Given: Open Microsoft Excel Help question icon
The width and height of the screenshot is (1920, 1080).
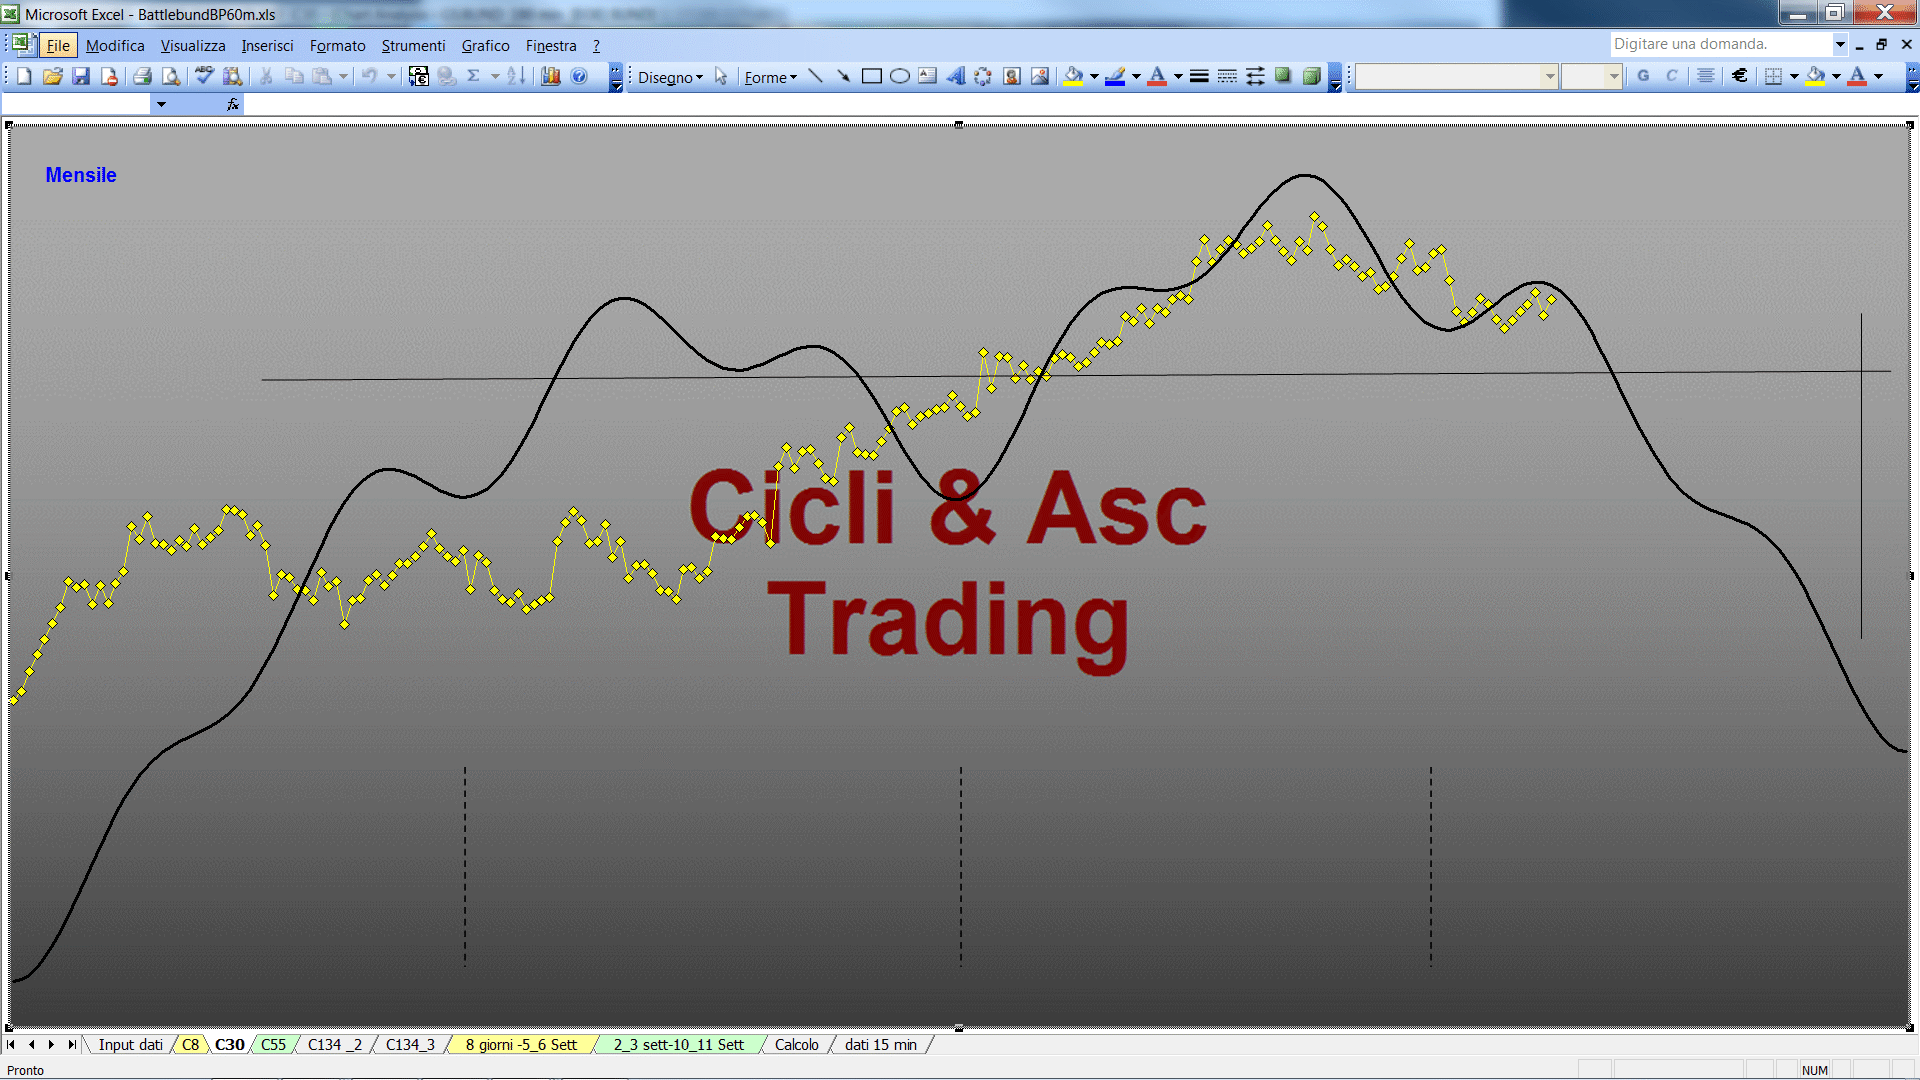Looking at the screenshot, I should (x=579, y=76).
